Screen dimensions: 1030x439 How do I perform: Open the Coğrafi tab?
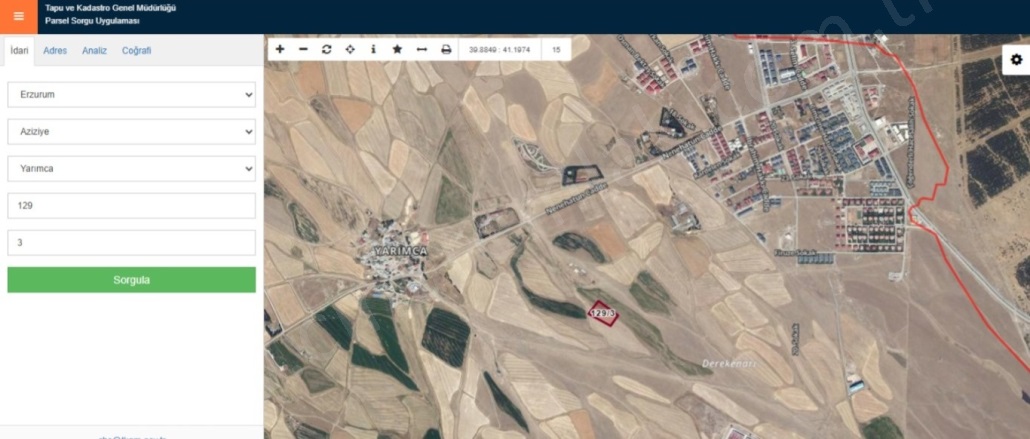tap(136, 51)
